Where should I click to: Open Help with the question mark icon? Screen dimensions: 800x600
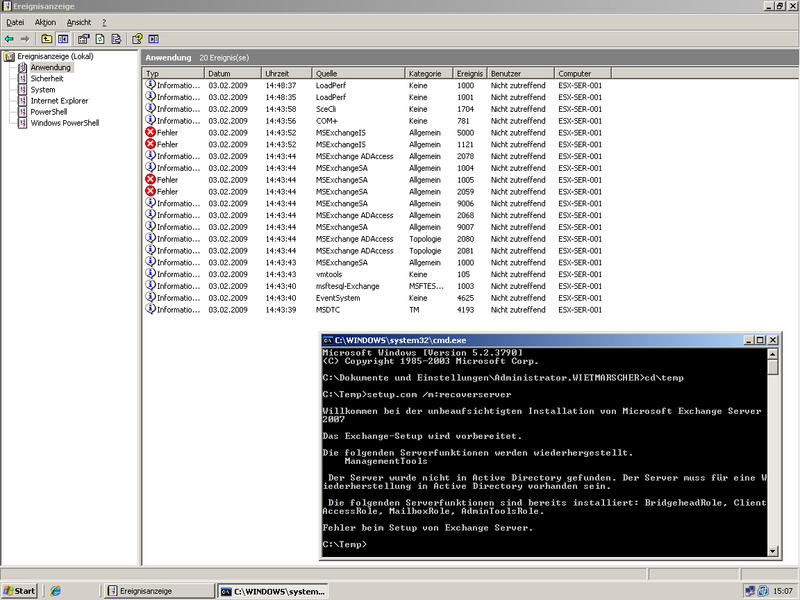click(137, 39)
